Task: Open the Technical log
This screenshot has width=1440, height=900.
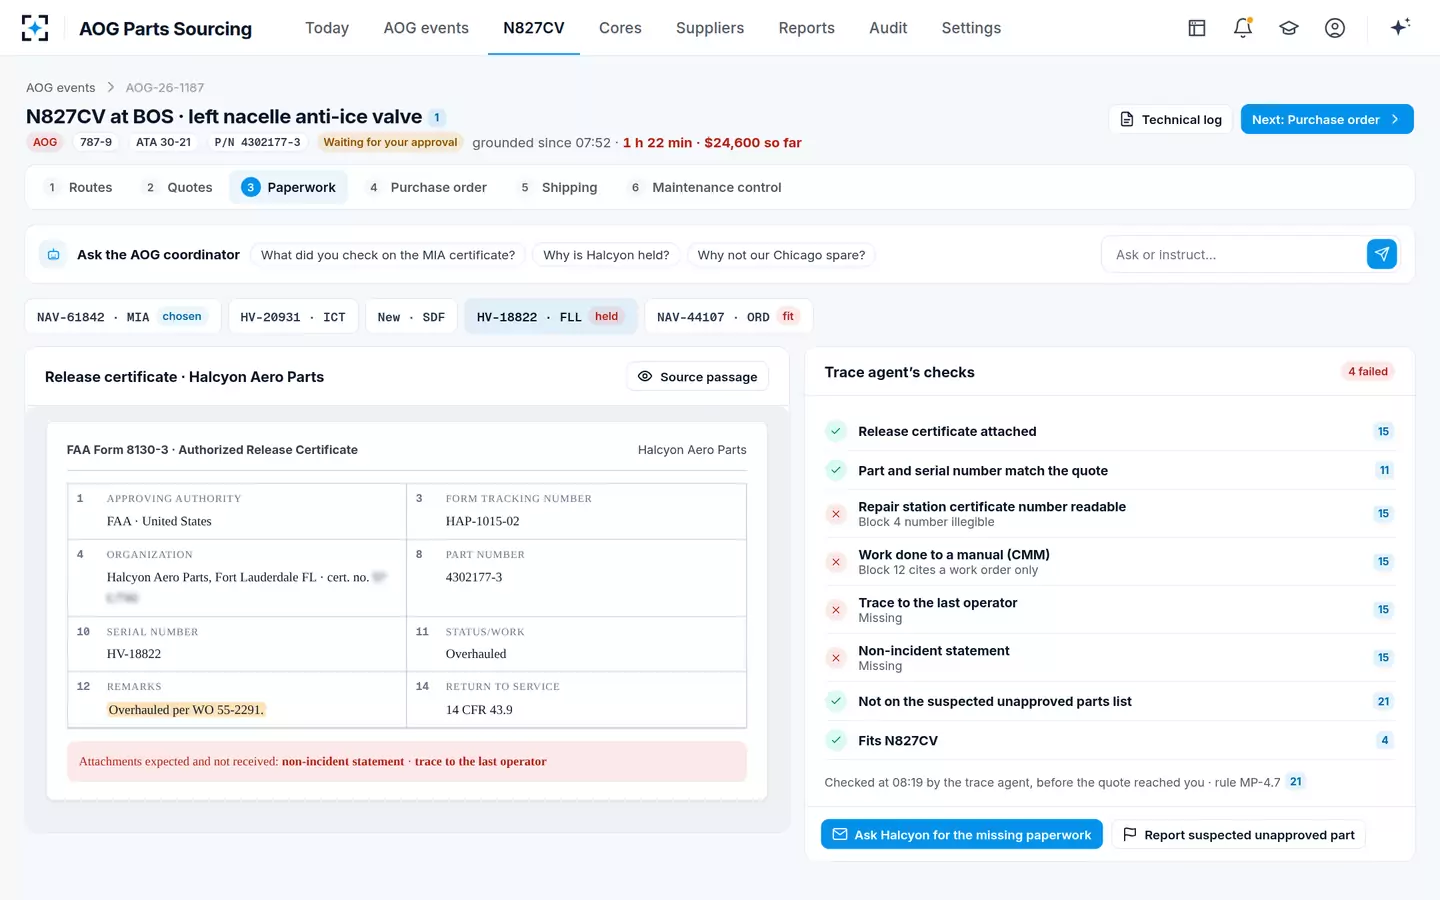Action: coord(1171,120)
